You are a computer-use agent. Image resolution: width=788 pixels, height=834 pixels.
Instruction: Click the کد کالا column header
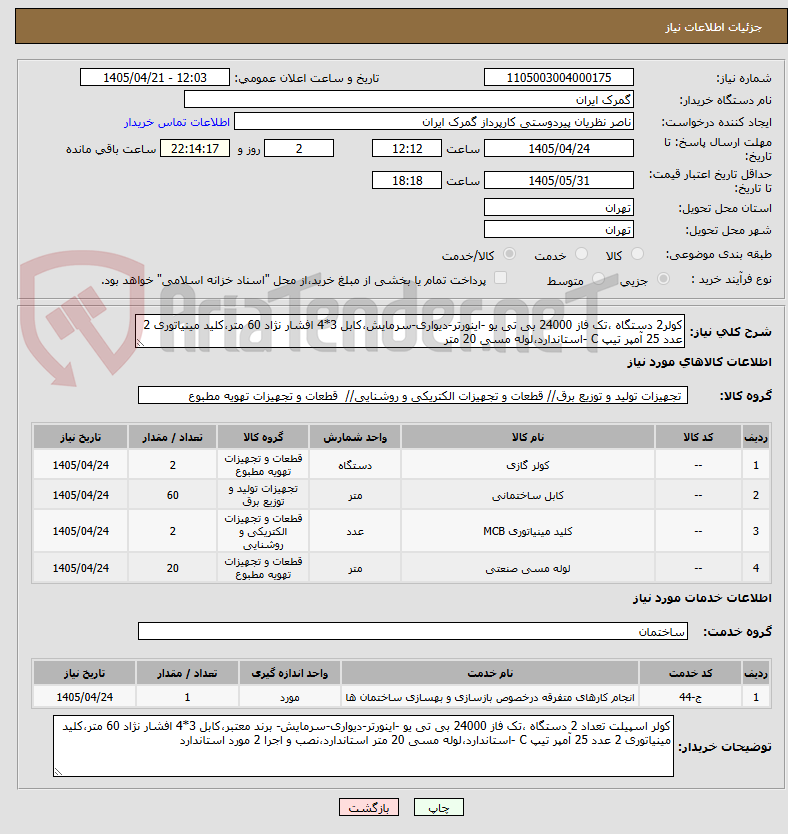pyautogui.click(x=698, y=437)
